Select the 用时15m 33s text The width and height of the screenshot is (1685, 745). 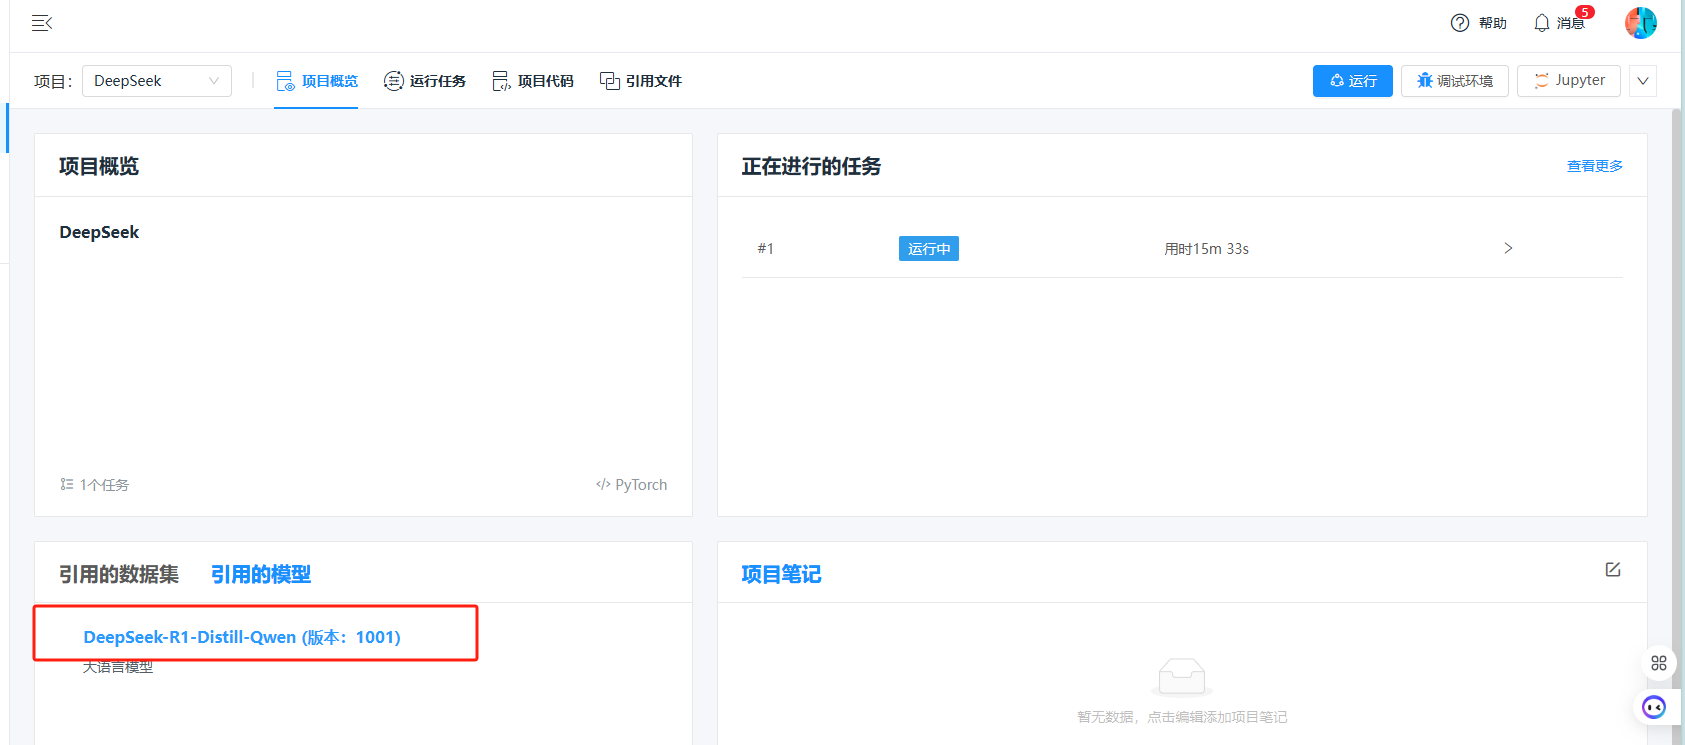(x=1206, y=249)
